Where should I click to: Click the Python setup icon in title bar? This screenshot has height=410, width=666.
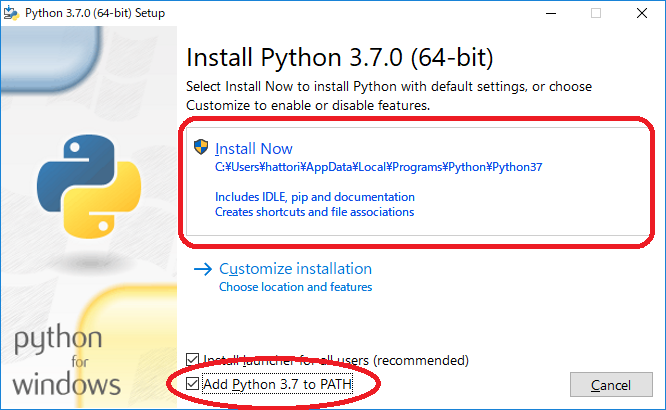pos(11,13)
